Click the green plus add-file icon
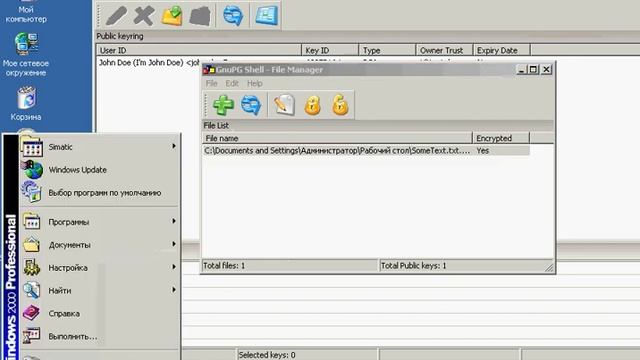This screenshot has width=640, height=360. [x=223, y=105]
